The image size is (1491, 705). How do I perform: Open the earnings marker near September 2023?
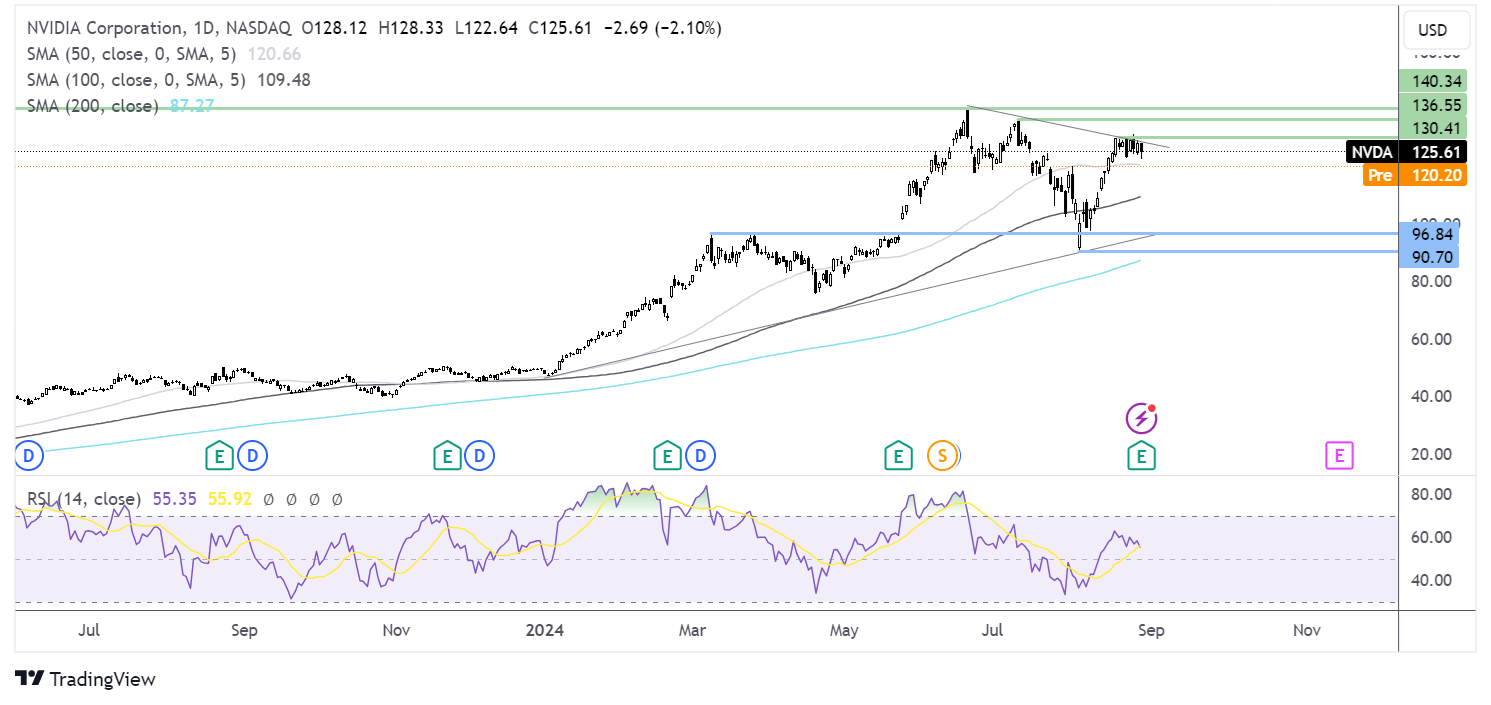219,457
